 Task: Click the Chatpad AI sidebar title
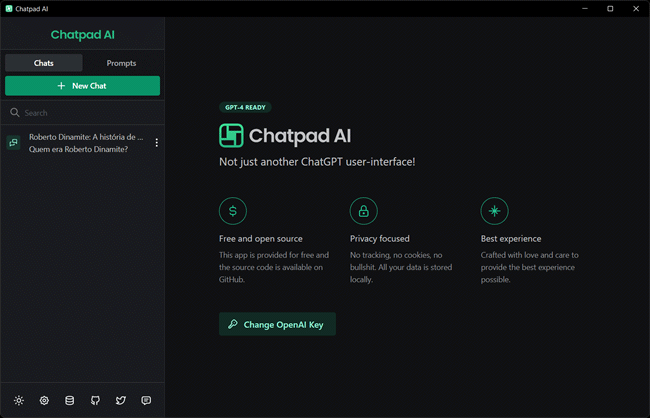tap(82, 35)
